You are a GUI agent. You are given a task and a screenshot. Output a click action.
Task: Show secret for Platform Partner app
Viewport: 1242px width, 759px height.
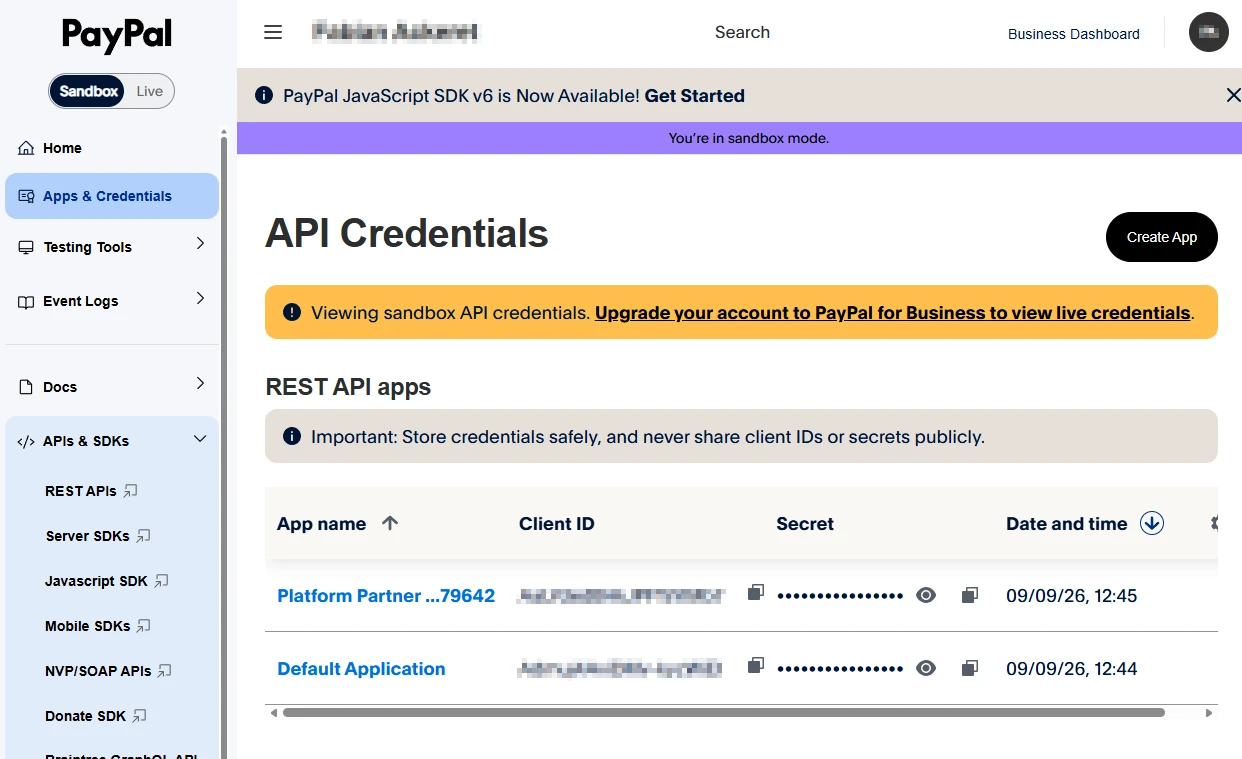tap(926, 595)
